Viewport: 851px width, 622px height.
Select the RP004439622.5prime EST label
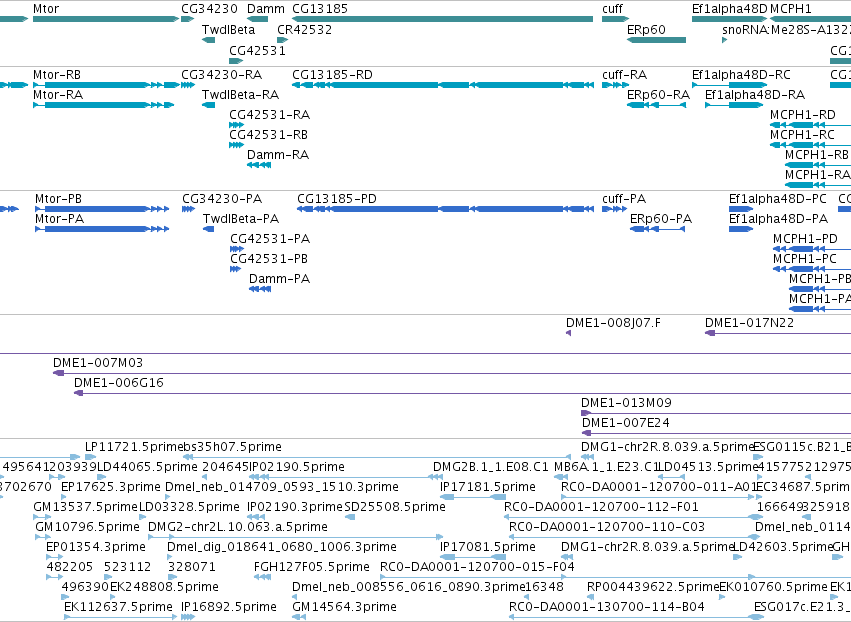point(653,587)
